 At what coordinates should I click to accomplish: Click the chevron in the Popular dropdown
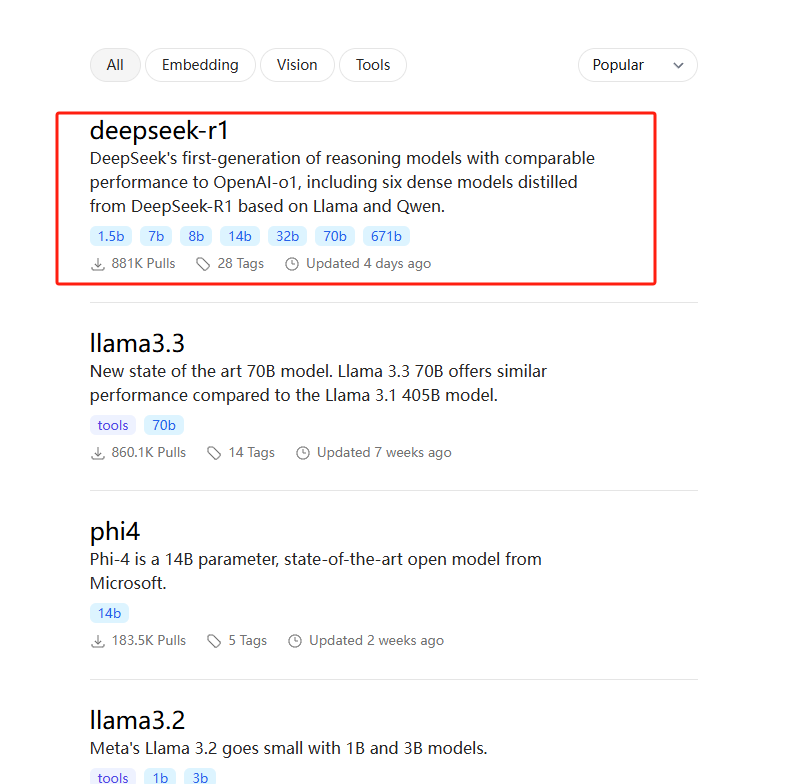coord(678,65)
